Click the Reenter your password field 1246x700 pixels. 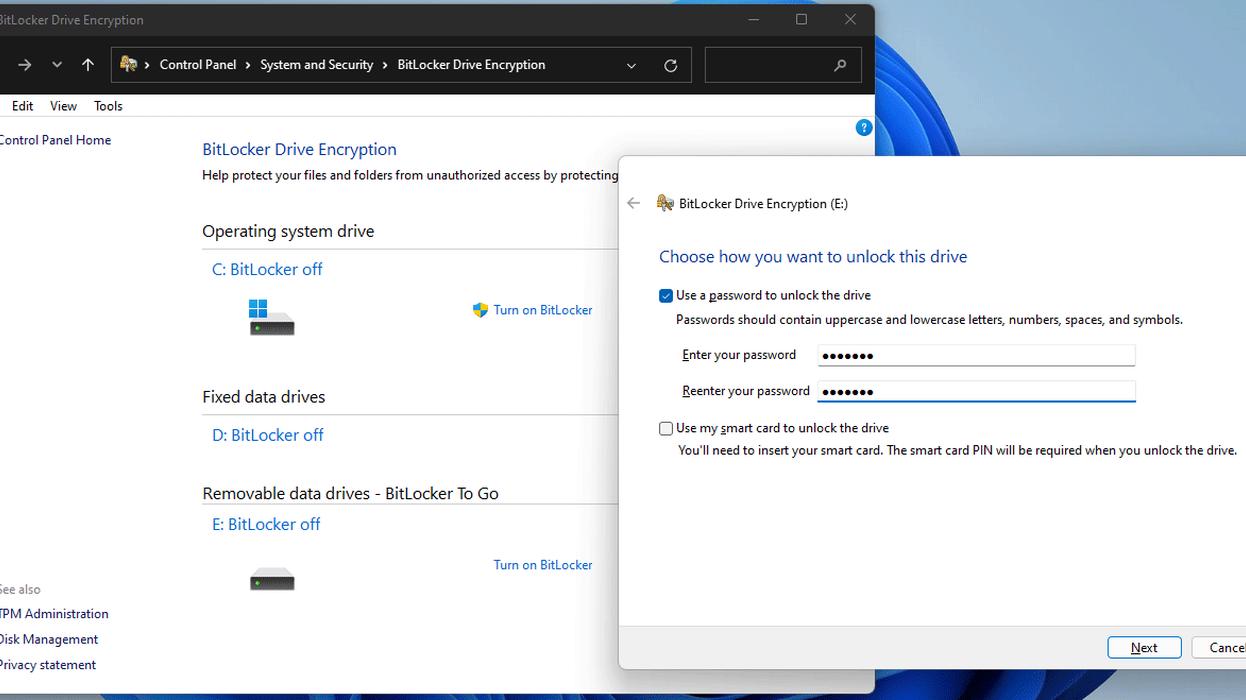(x=976, y=391)
